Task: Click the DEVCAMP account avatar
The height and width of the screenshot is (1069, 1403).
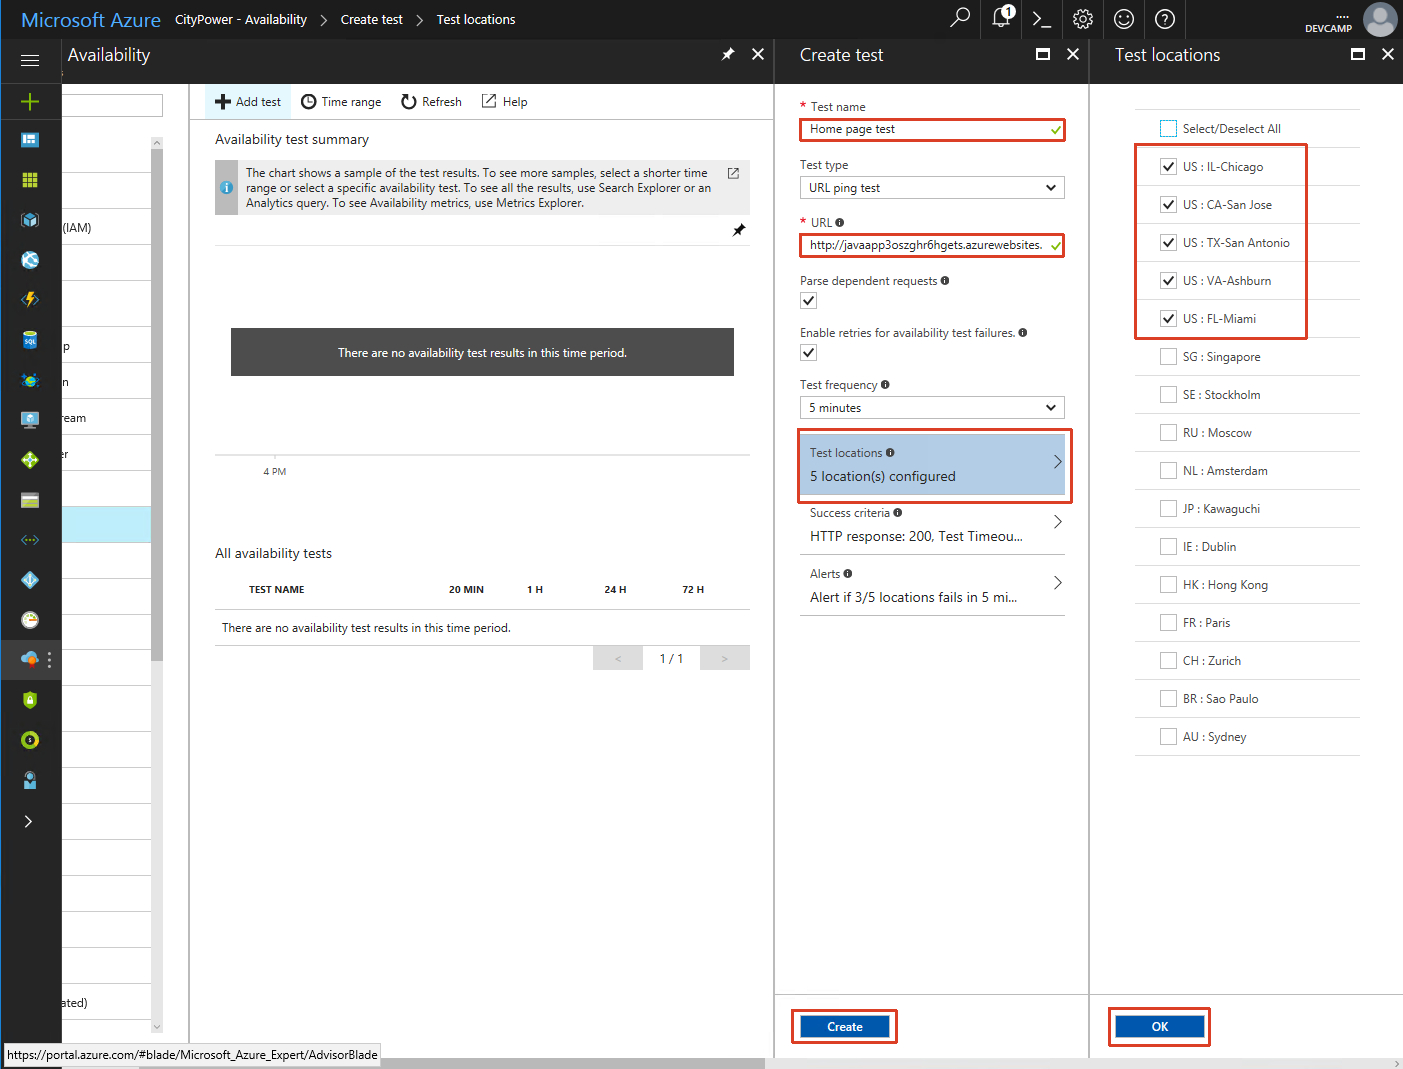Action: [1380, 19]
